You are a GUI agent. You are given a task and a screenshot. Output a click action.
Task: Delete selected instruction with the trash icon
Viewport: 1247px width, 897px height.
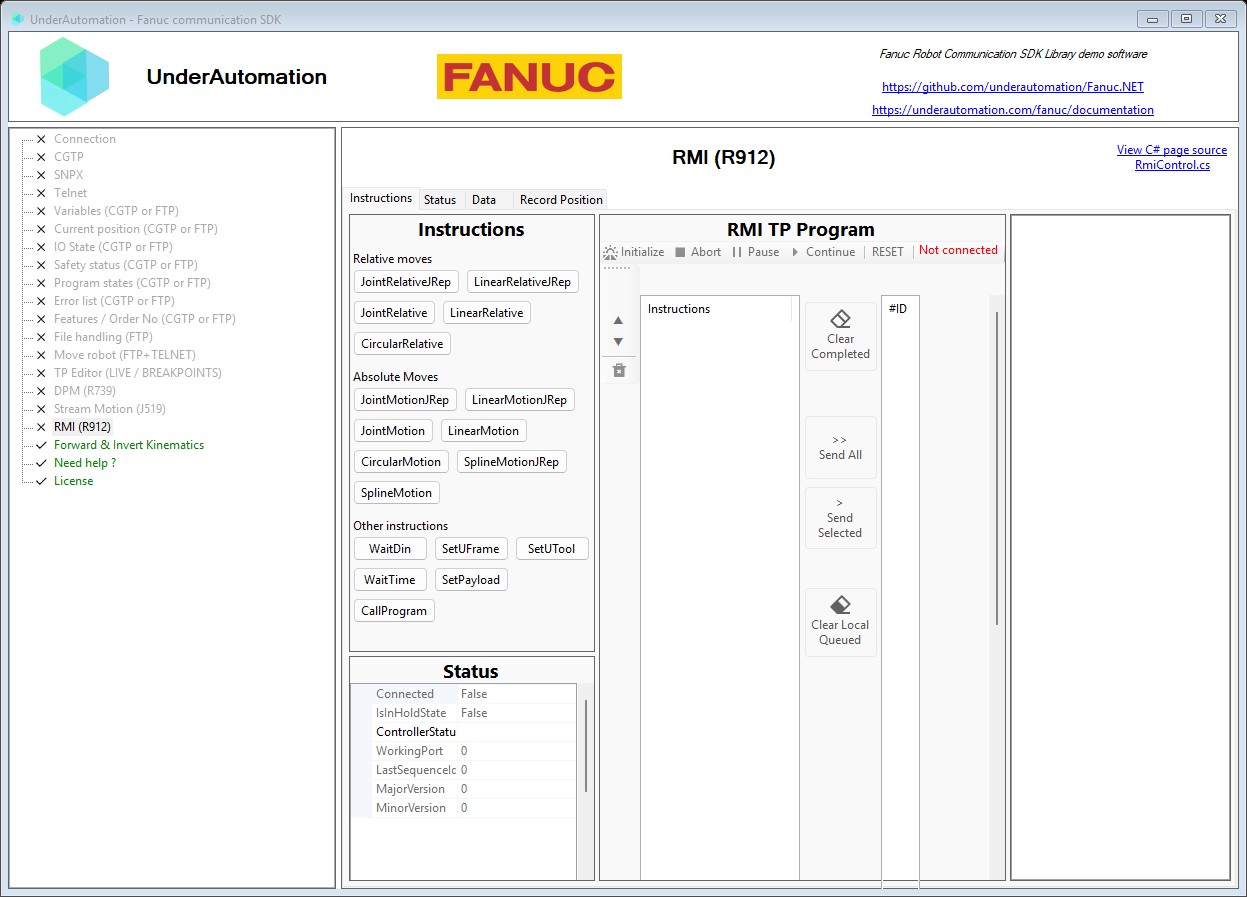(618, 370)
